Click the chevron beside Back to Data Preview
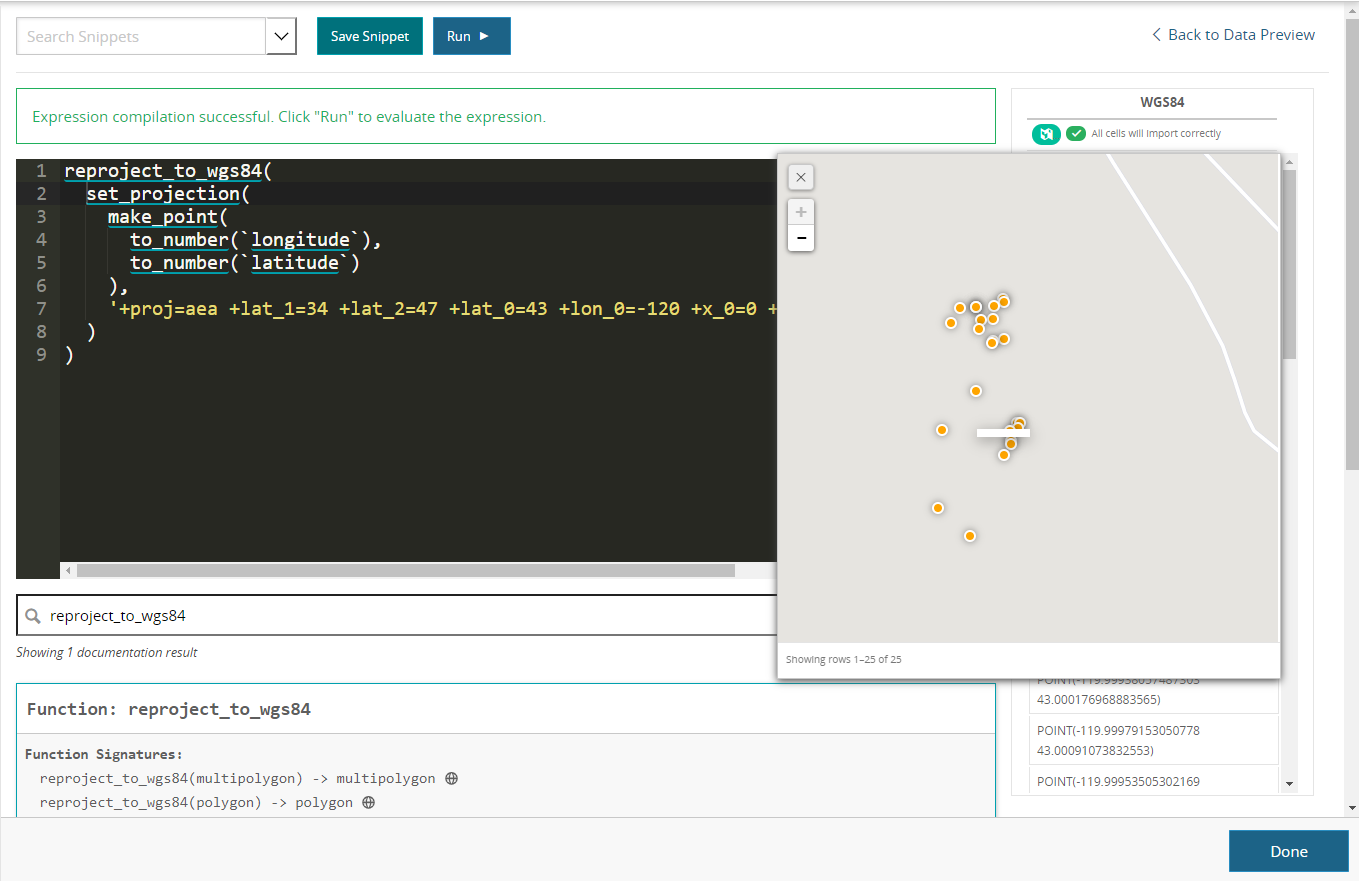Image resolution: width=1359 pixels, height=881 pixels. point(1157,35)
